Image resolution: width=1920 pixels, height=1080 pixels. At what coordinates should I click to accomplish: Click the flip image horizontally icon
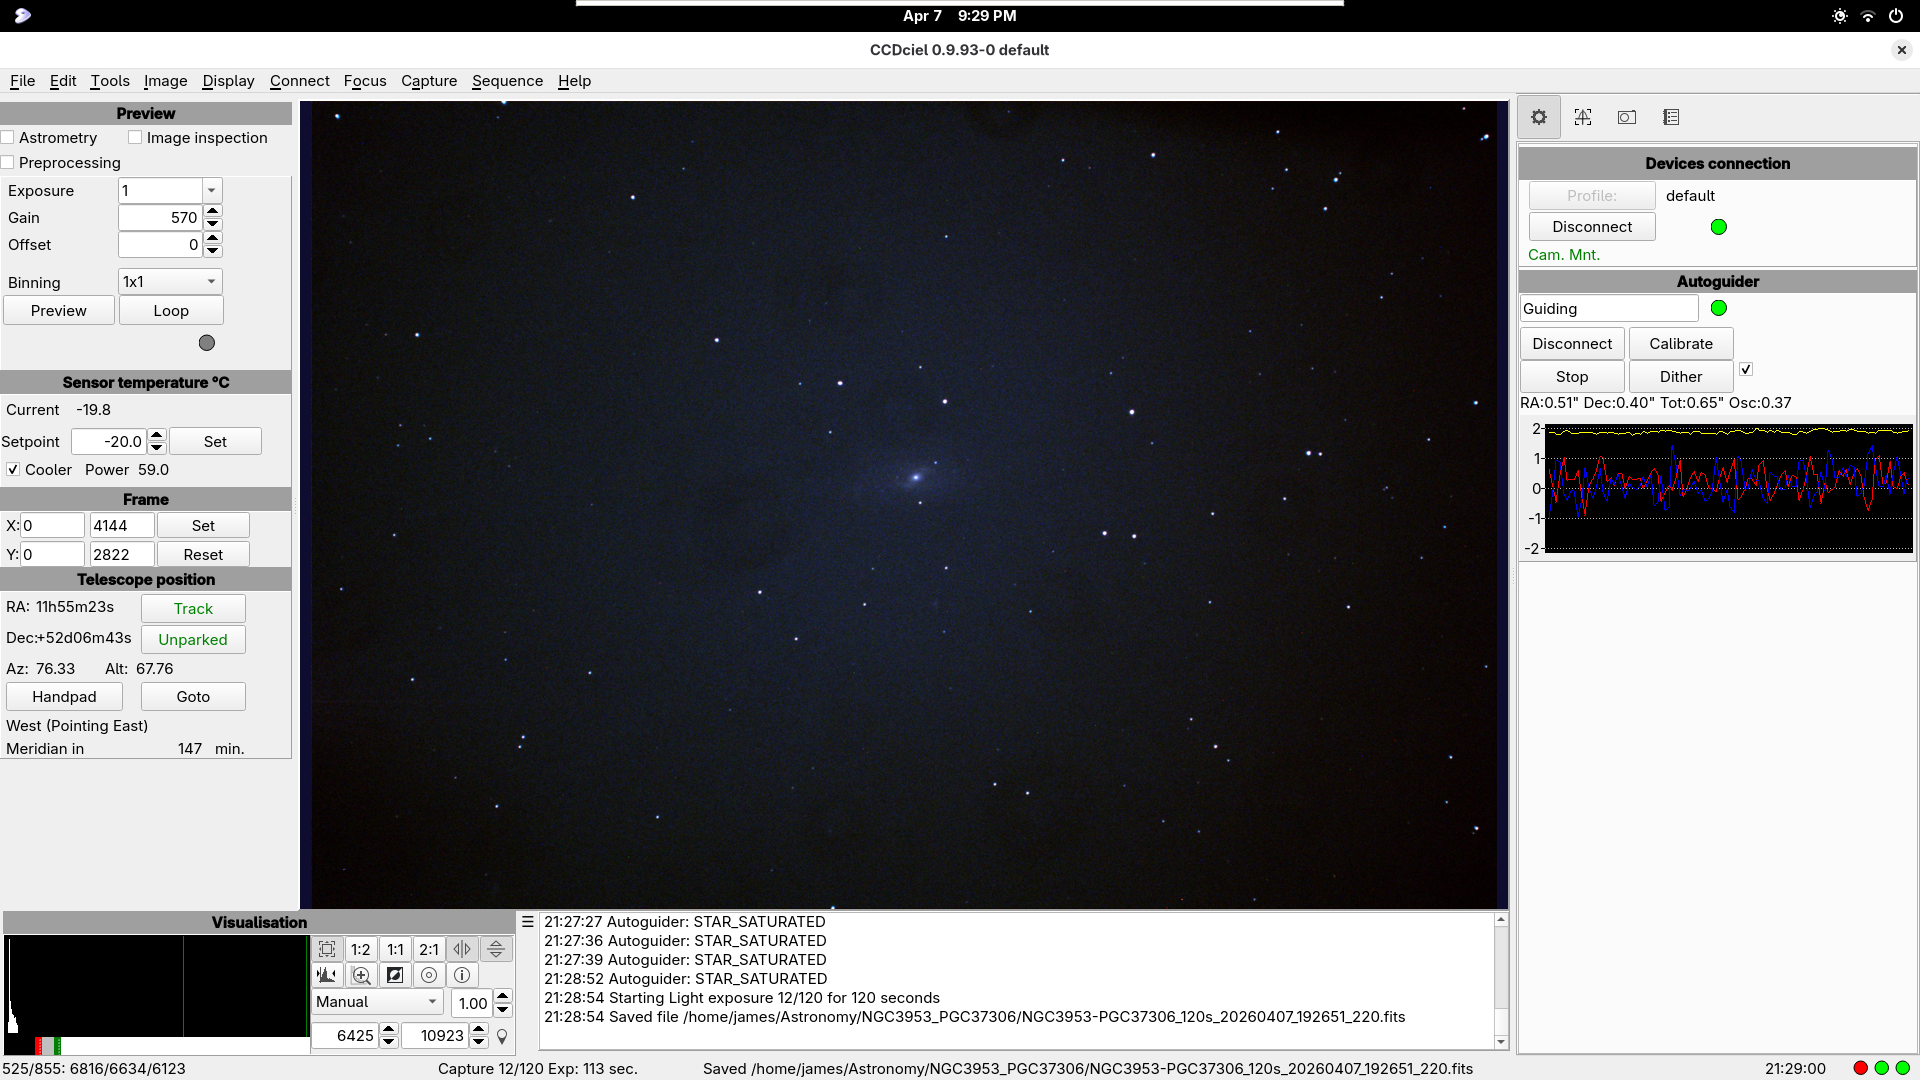click(x=462, y=949)
